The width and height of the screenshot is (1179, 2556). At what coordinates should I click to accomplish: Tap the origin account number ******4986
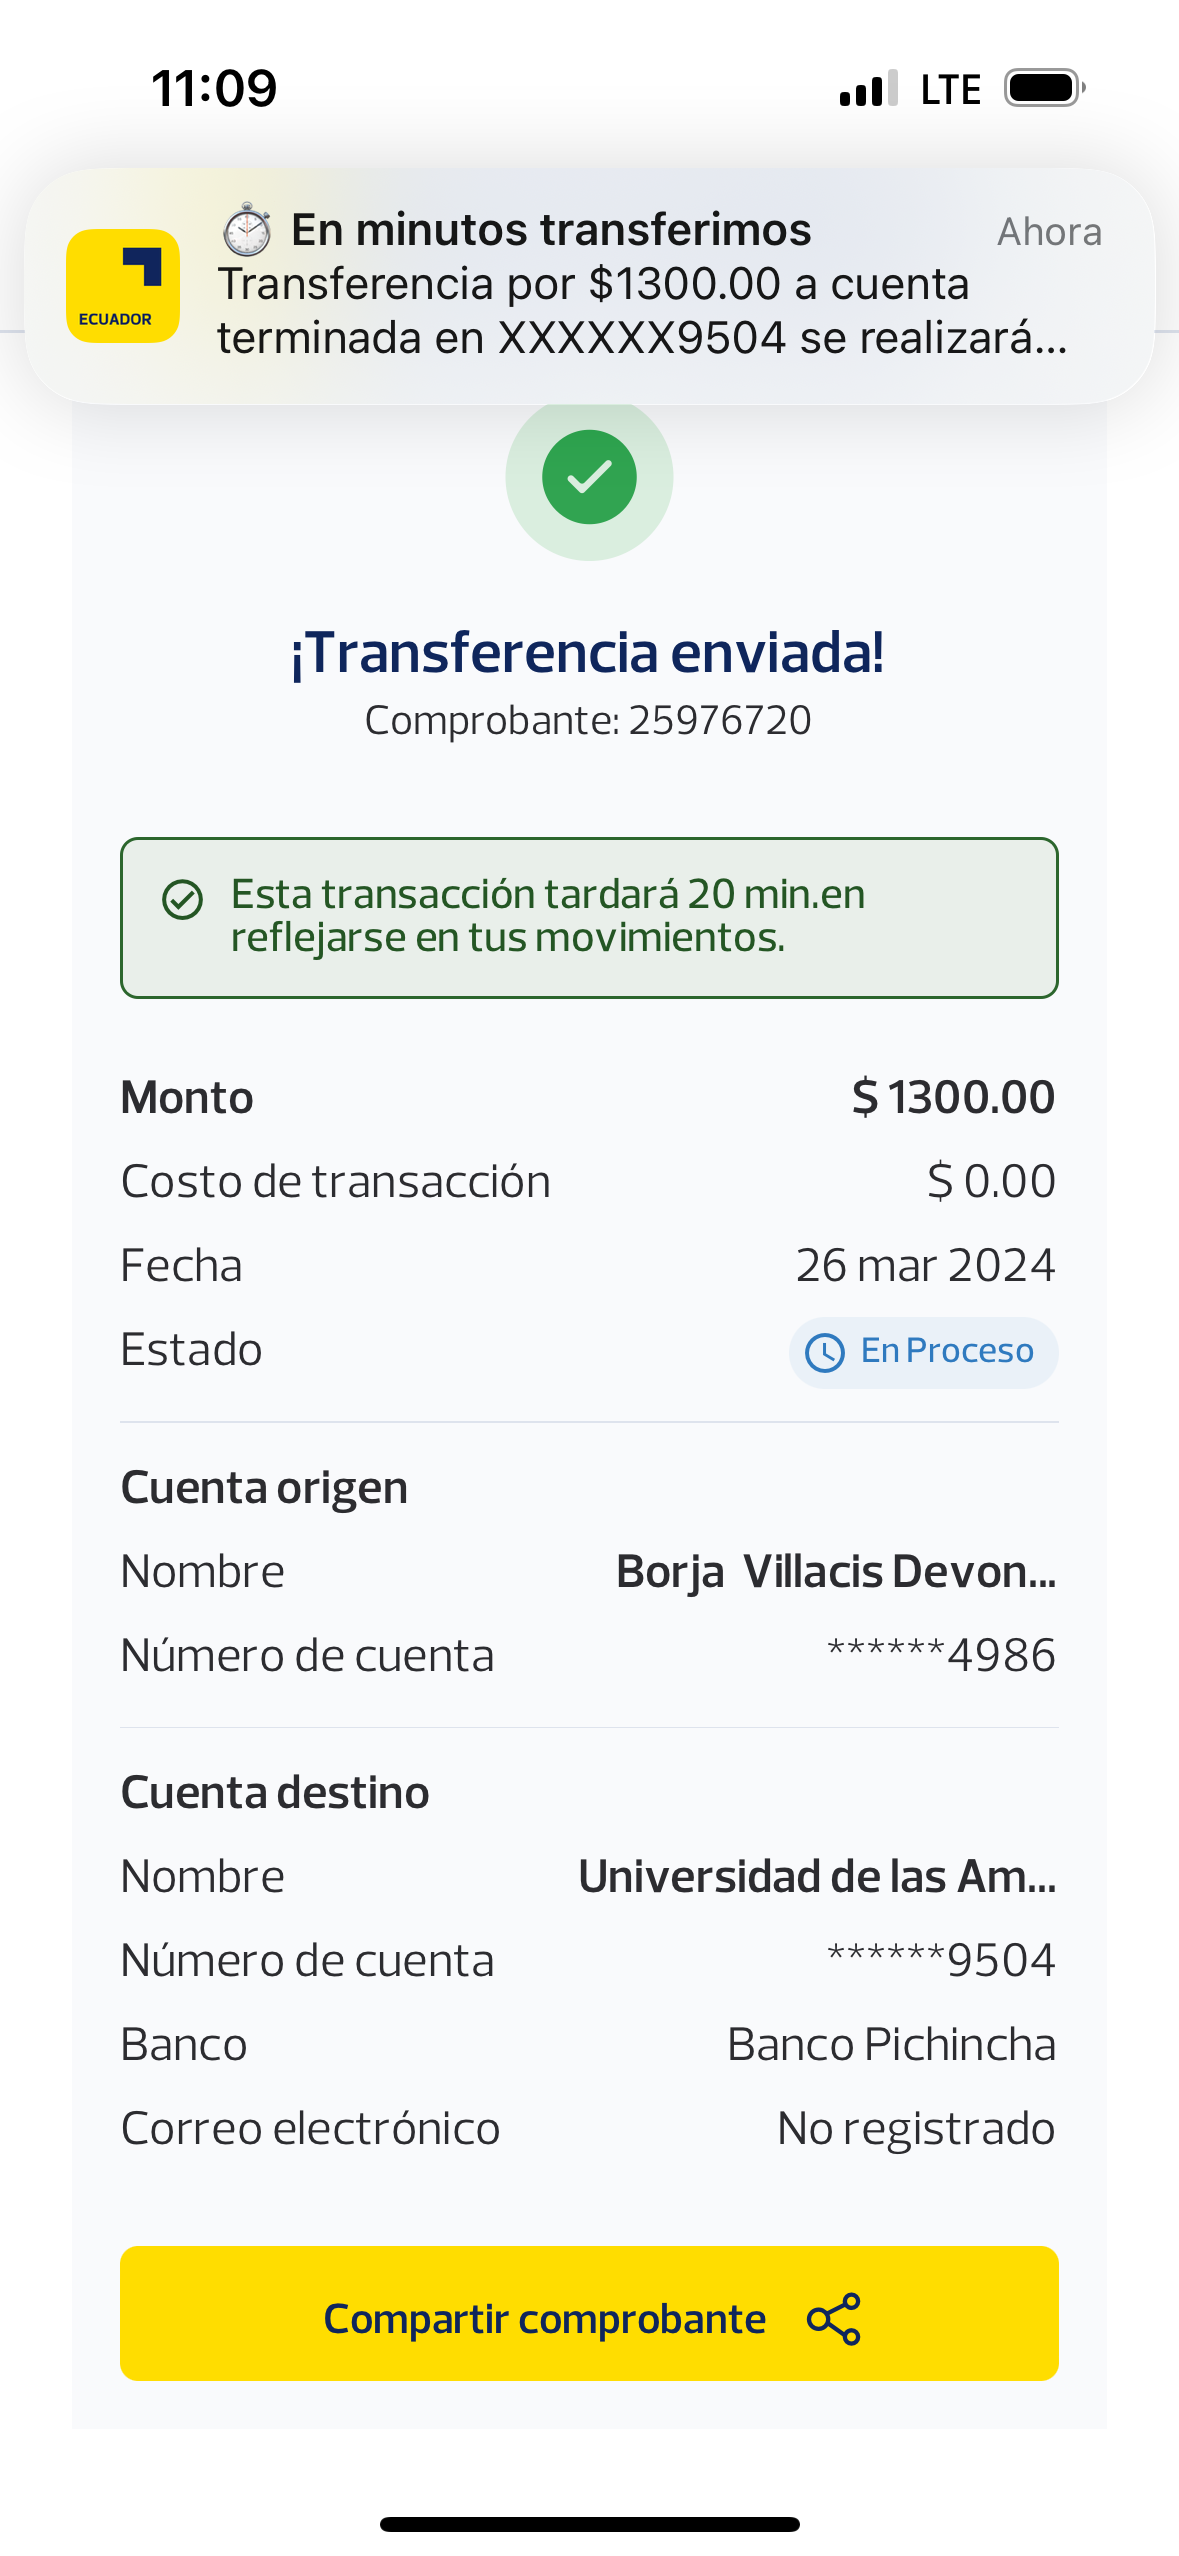click(x=941, y=1655)
